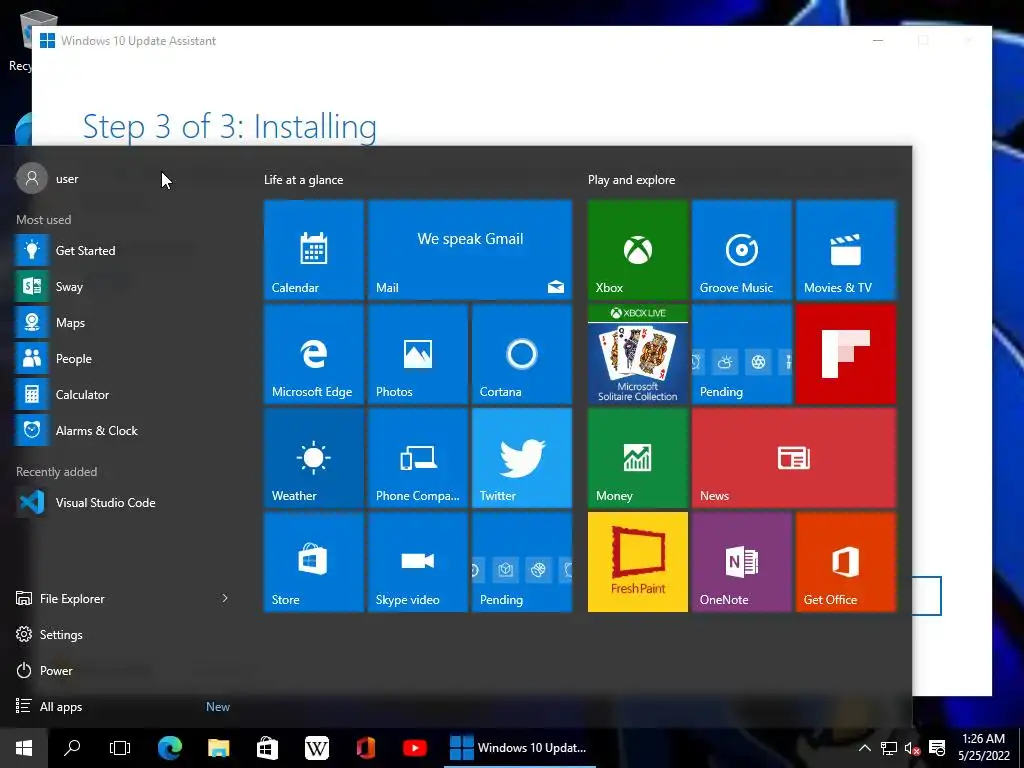This screenshot has width=1024, height=768.
Task: Open Action Center notifications icon
Action: tap(937, 748)
